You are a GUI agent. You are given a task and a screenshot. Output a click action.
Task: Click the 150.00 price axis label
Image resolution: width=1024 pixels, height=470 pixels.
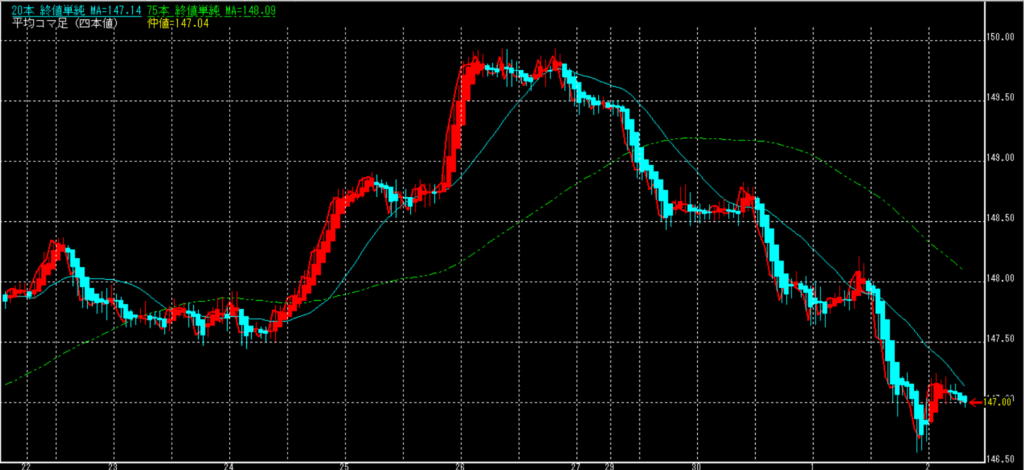click(x=1000, y=38)
